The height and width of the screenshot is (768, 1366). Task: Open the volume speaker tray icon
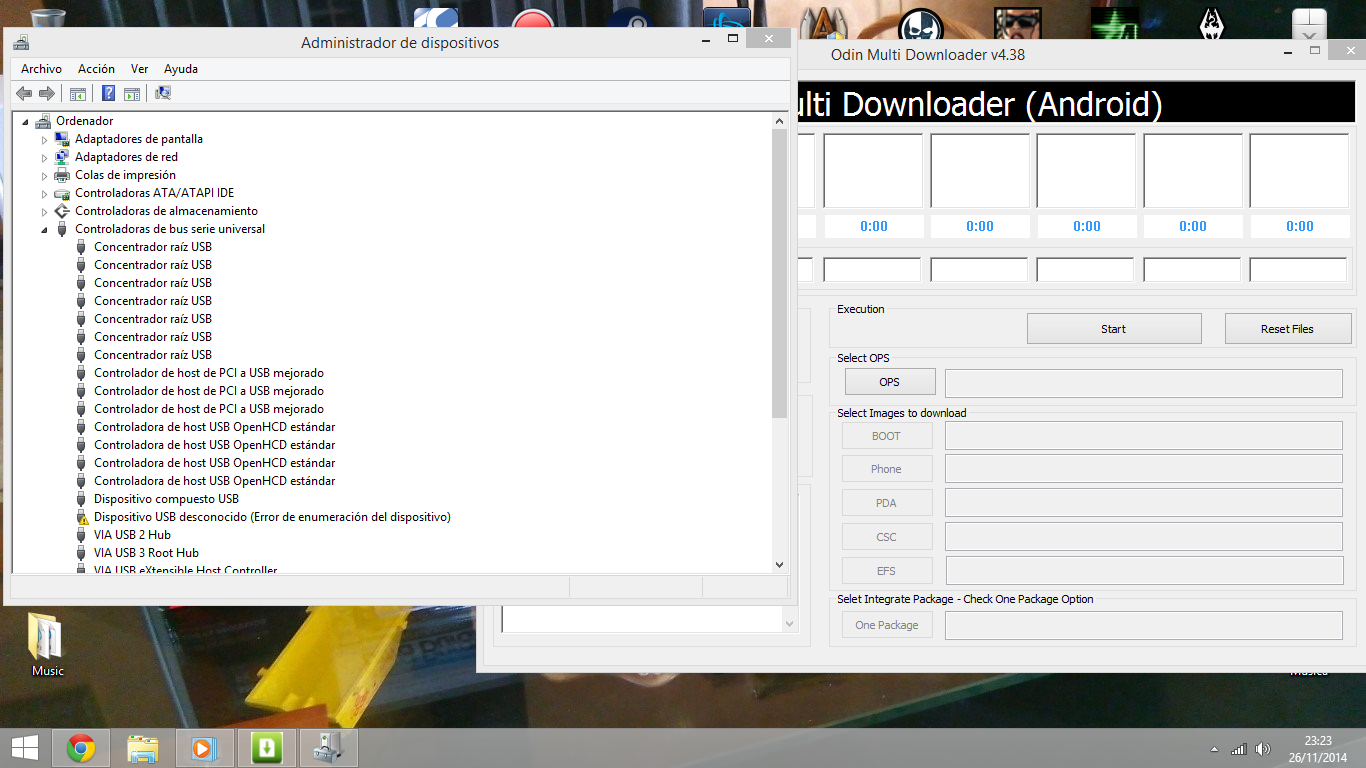click(x=1263, y=749)
